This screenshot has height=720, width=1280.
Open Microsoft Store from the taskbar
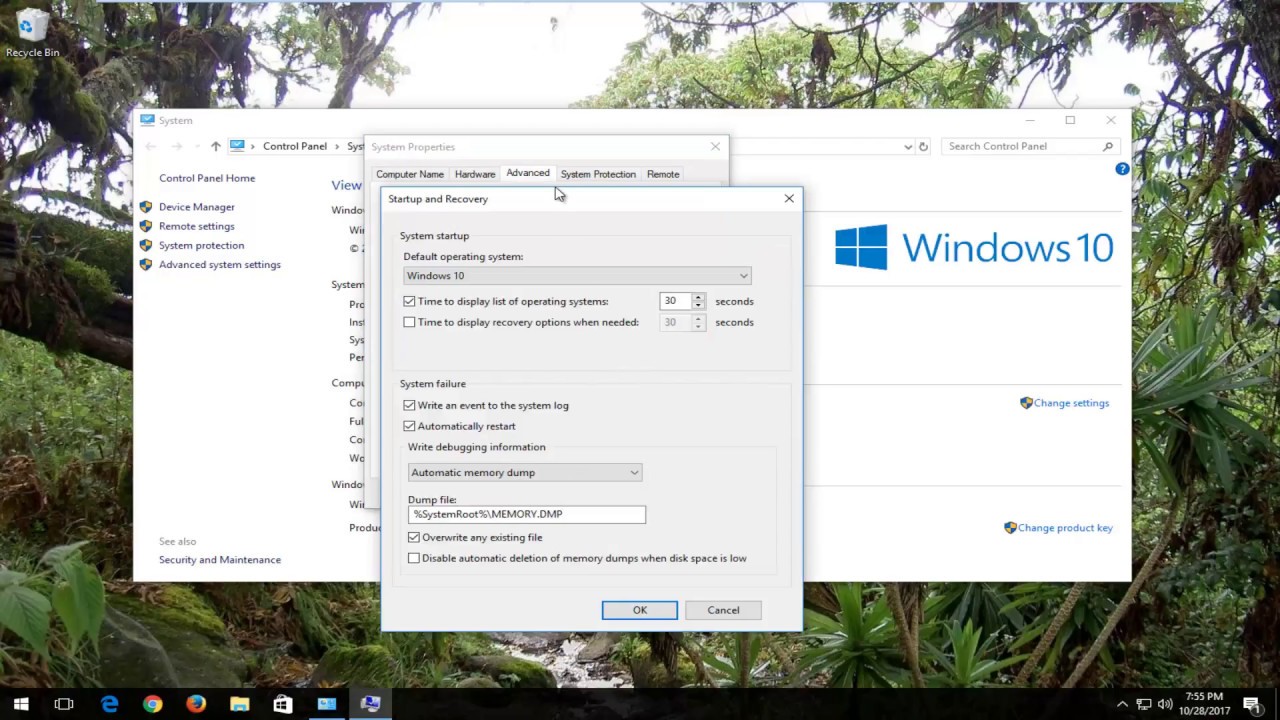point(283,704)
